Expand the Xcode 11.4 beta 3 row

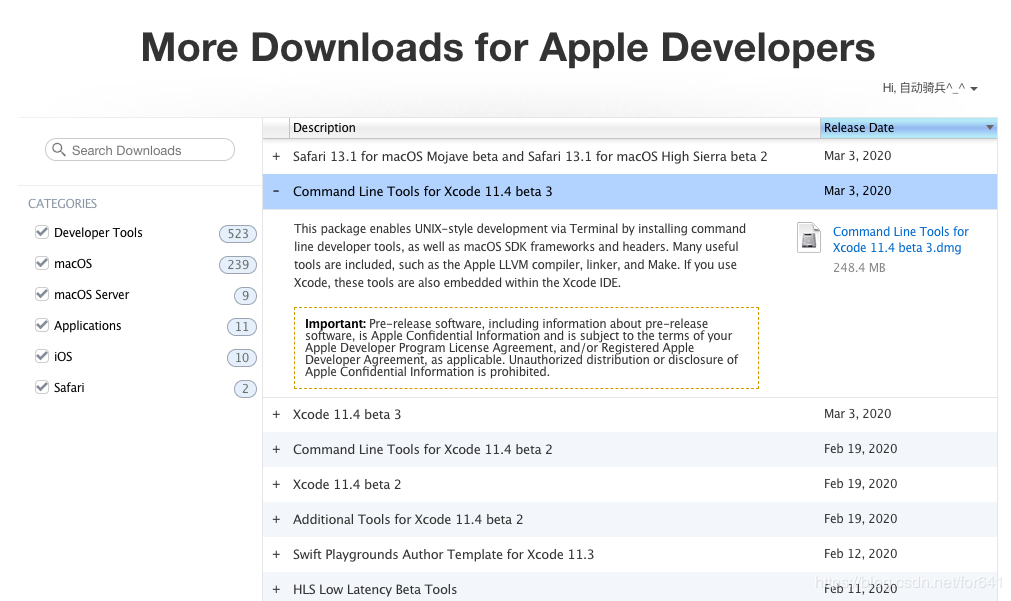pyautogui.click(x=276, y=415)
